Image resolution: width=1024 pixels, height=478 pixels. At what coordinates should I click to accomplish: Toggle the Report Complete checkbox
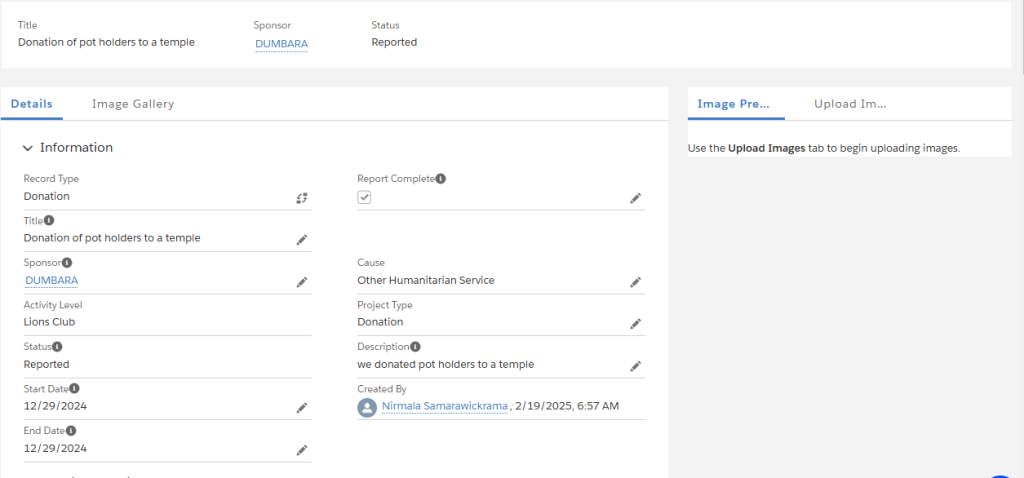pos(364,197)
